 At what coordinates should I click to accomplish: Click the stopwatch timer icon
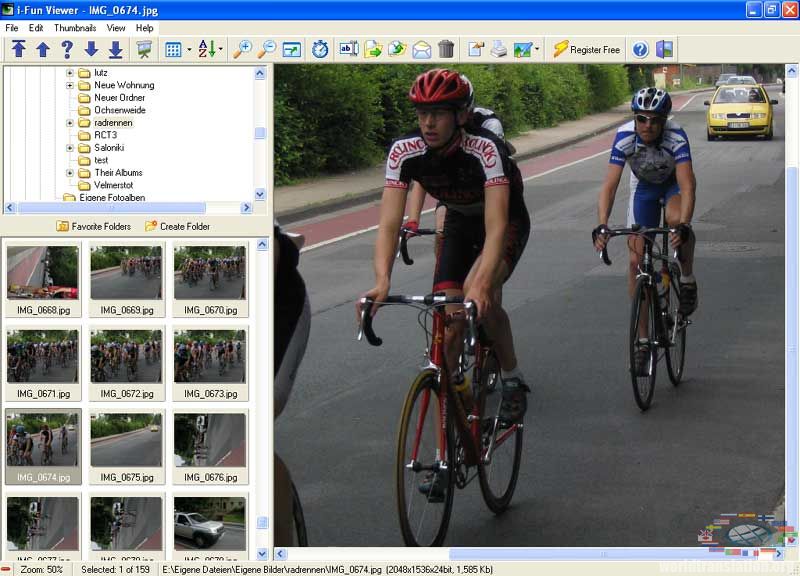(320, 49)
